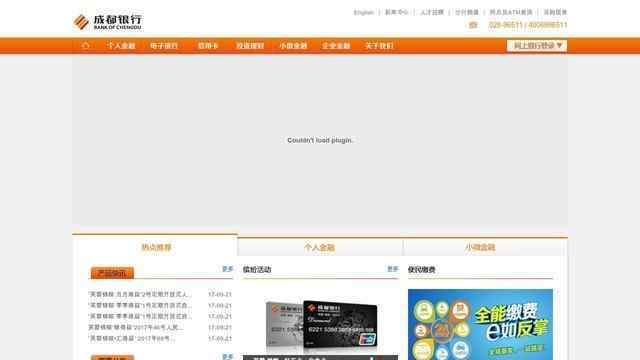Open the 人才招聘 top link
Image resolution: width=640 pixels, height=360 pixels.
pos(432,12)
